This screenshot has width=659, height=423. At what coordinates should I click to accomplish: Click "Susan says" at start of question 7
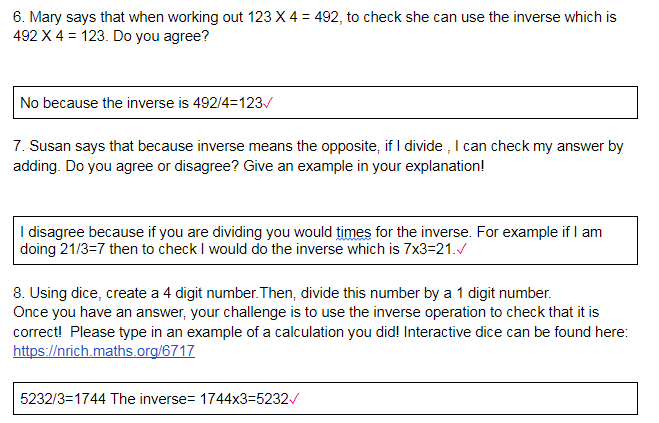[x=64, y=146]
